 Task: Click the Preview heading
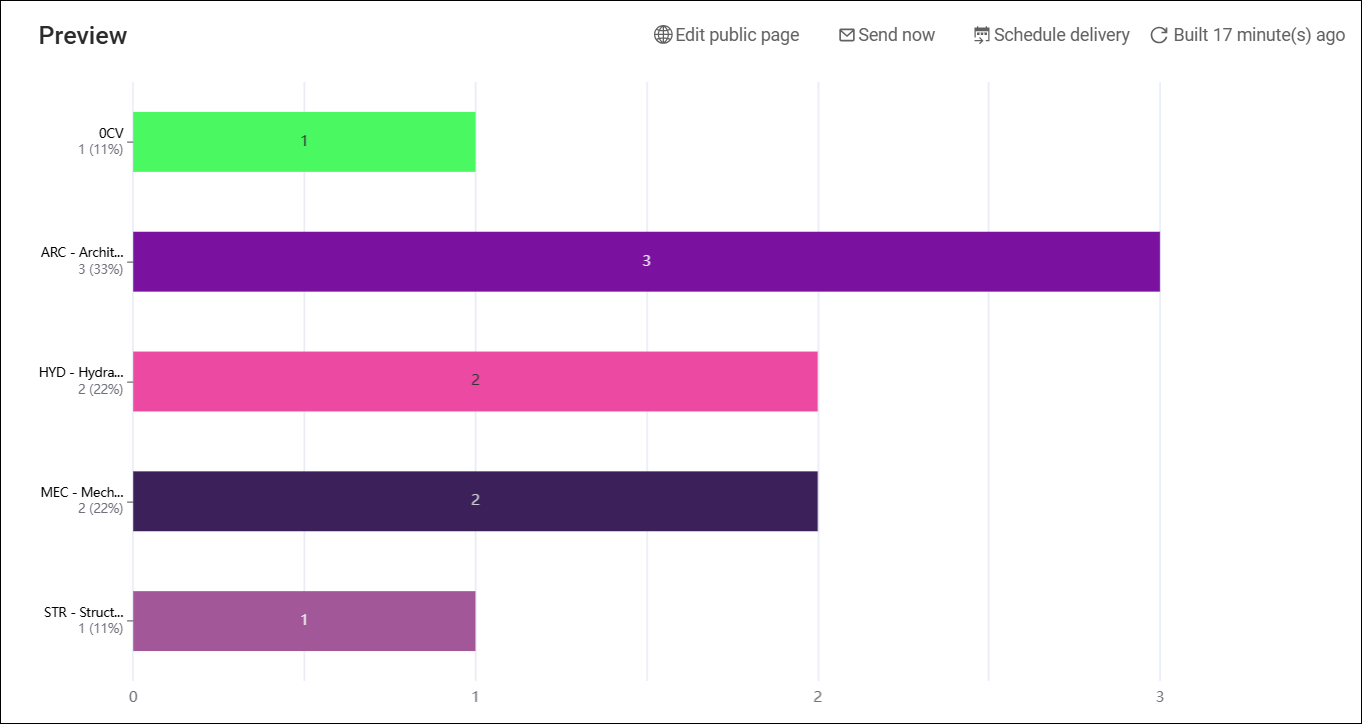tap(83, 36)
